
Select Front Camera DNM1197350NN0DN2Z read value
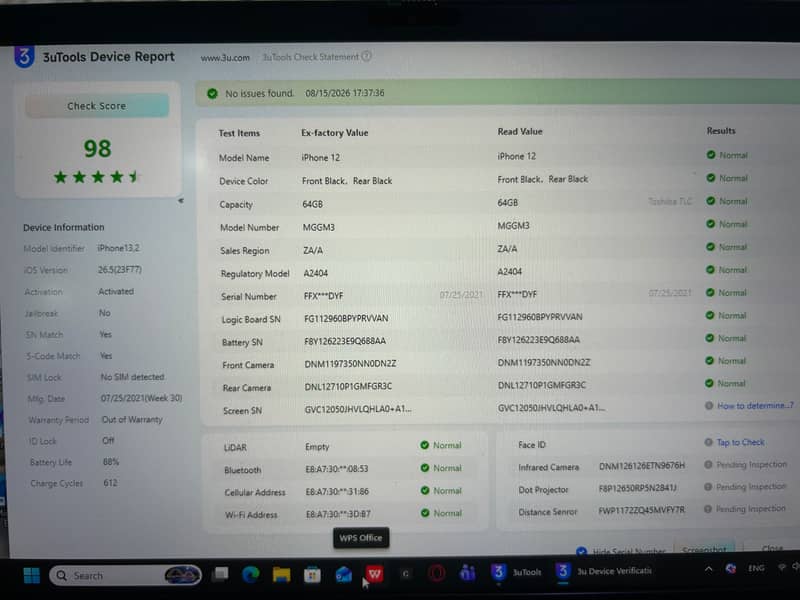(x=544, y=362)
